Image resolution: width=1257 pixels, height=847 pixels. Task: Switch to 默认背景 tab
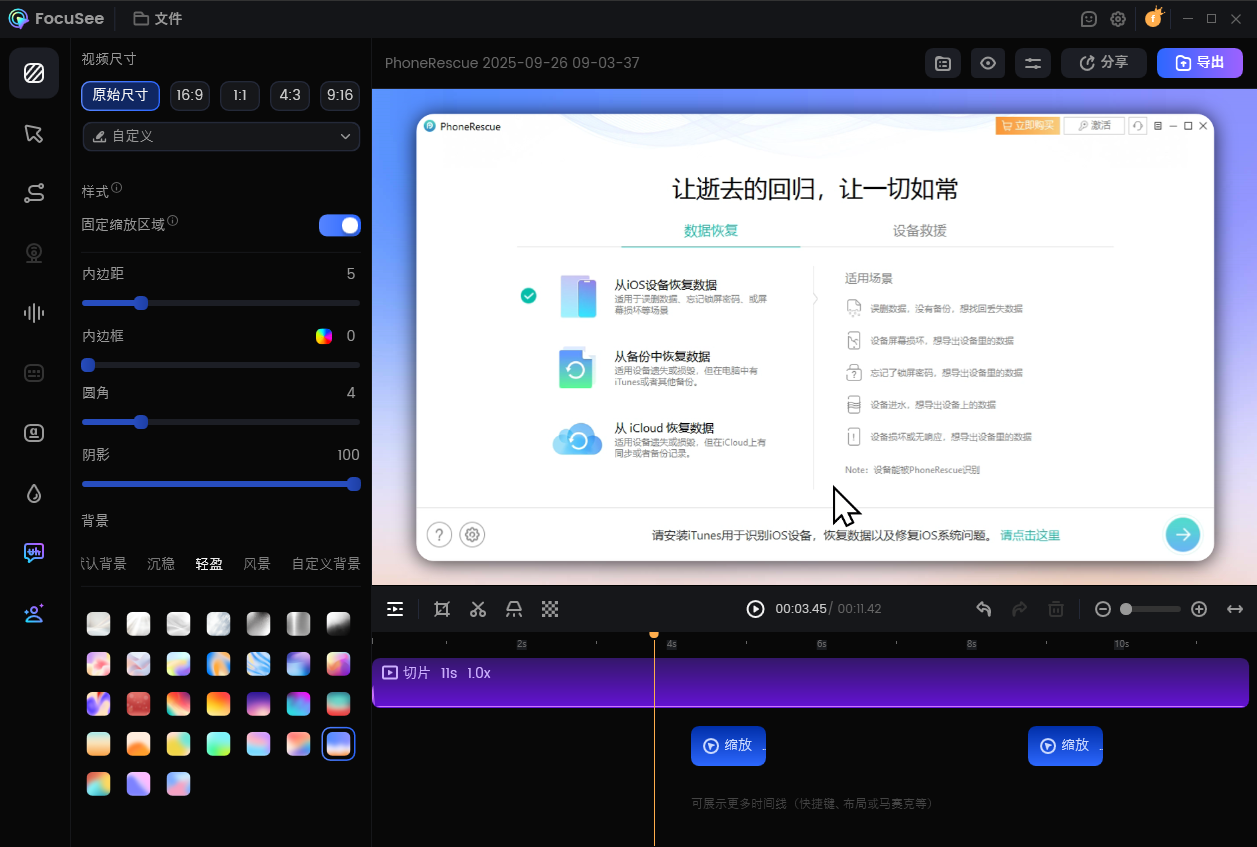coord(104,564)
